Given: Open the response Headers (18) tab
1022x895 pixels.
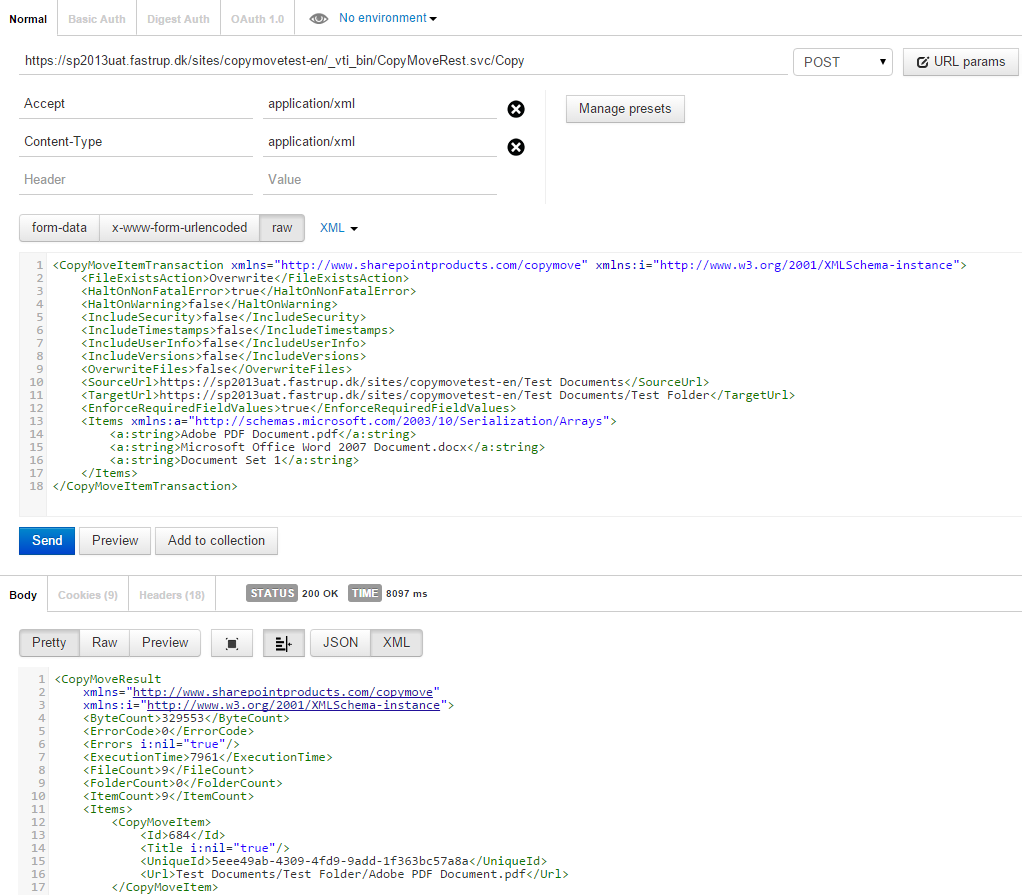Looking at the screenshot, I should pyautogui.click(x=171, y=594).
